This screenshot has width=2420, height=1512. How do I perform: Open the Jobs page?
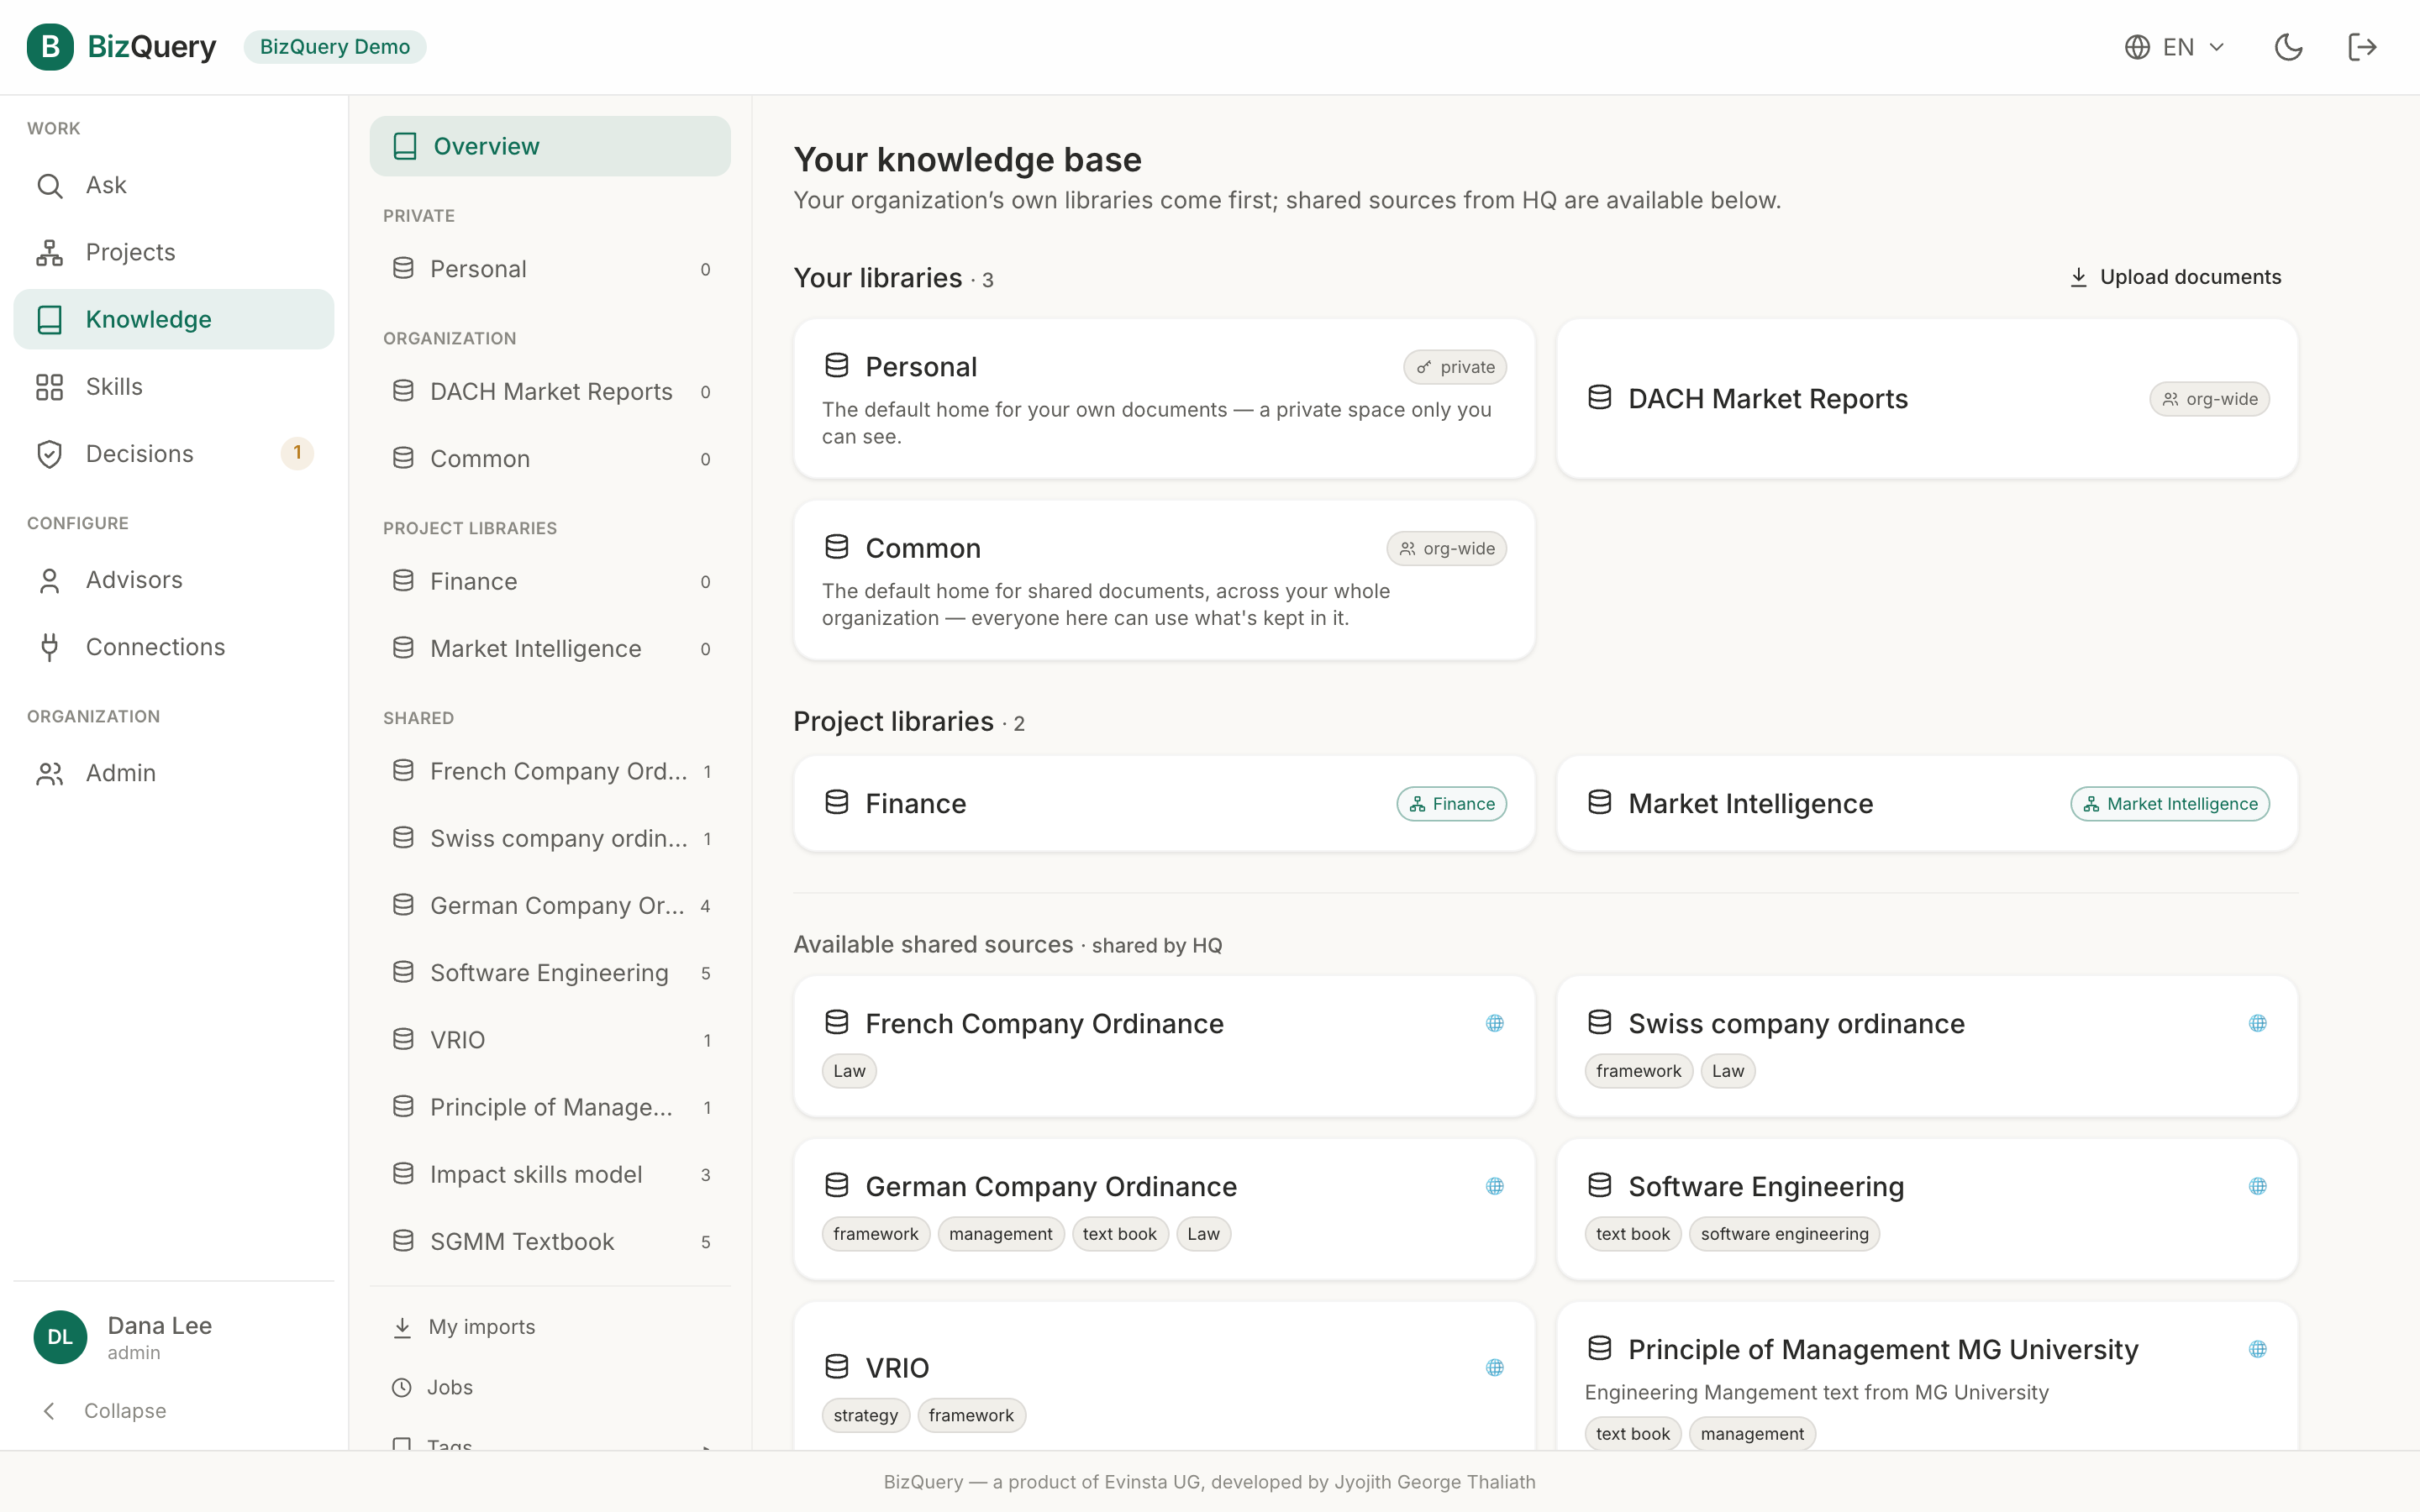coord(550,1387)
